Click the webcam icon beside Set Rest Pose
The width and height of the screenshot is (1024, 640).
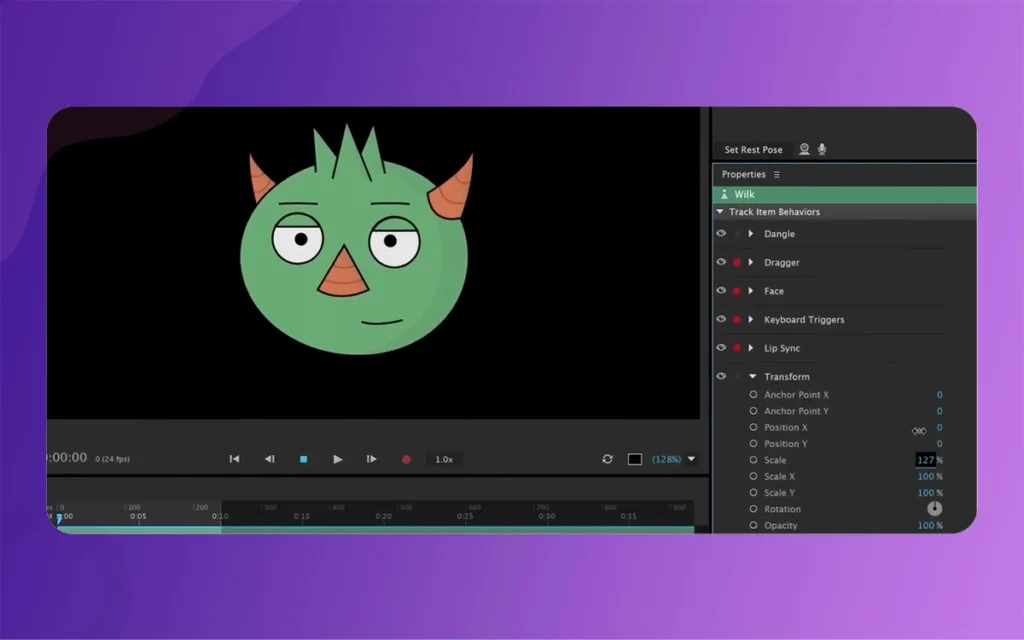(x=804, y=149)
